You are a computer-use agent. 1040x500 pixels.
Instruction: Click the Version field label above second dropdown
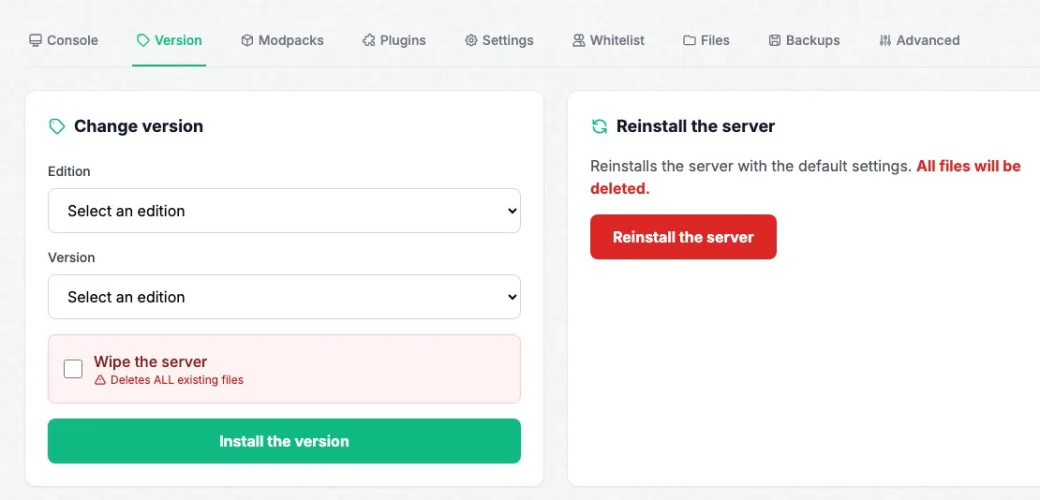[71, 257]
